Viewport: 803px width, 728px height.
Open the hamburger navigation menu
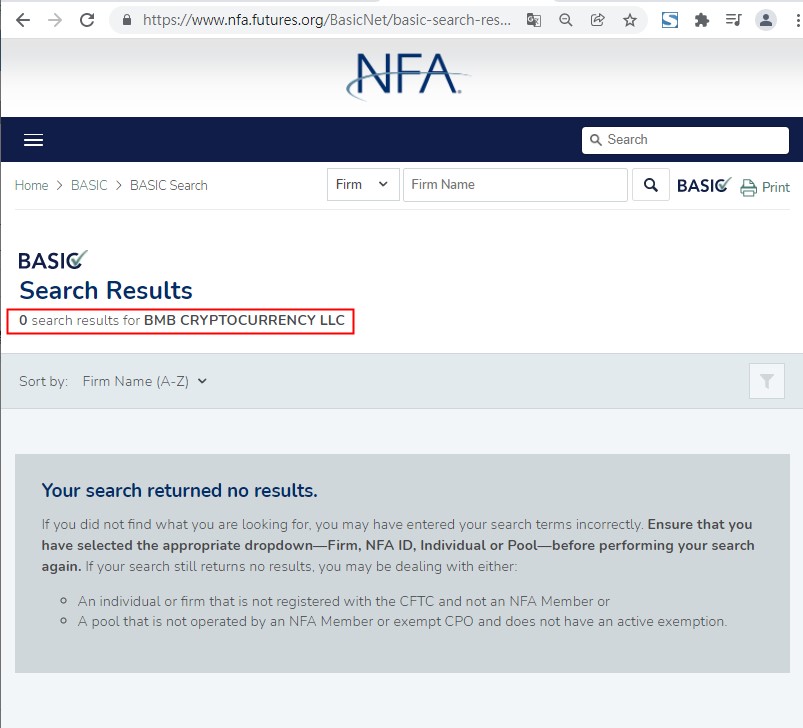33,140
